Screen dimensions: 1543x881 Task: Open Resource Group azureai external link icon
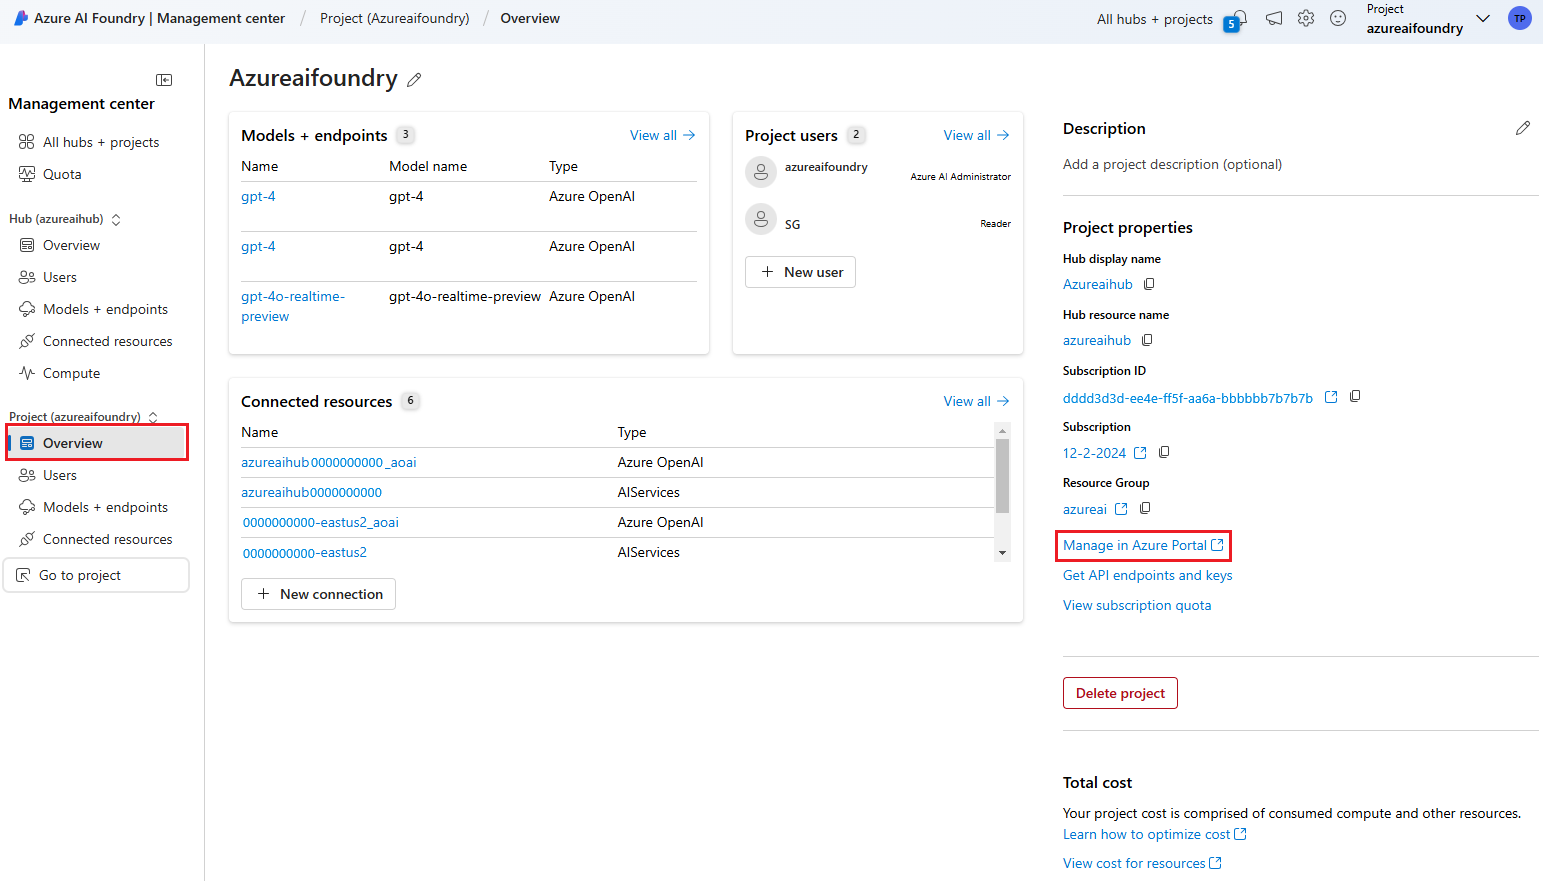pos(1121,509)
